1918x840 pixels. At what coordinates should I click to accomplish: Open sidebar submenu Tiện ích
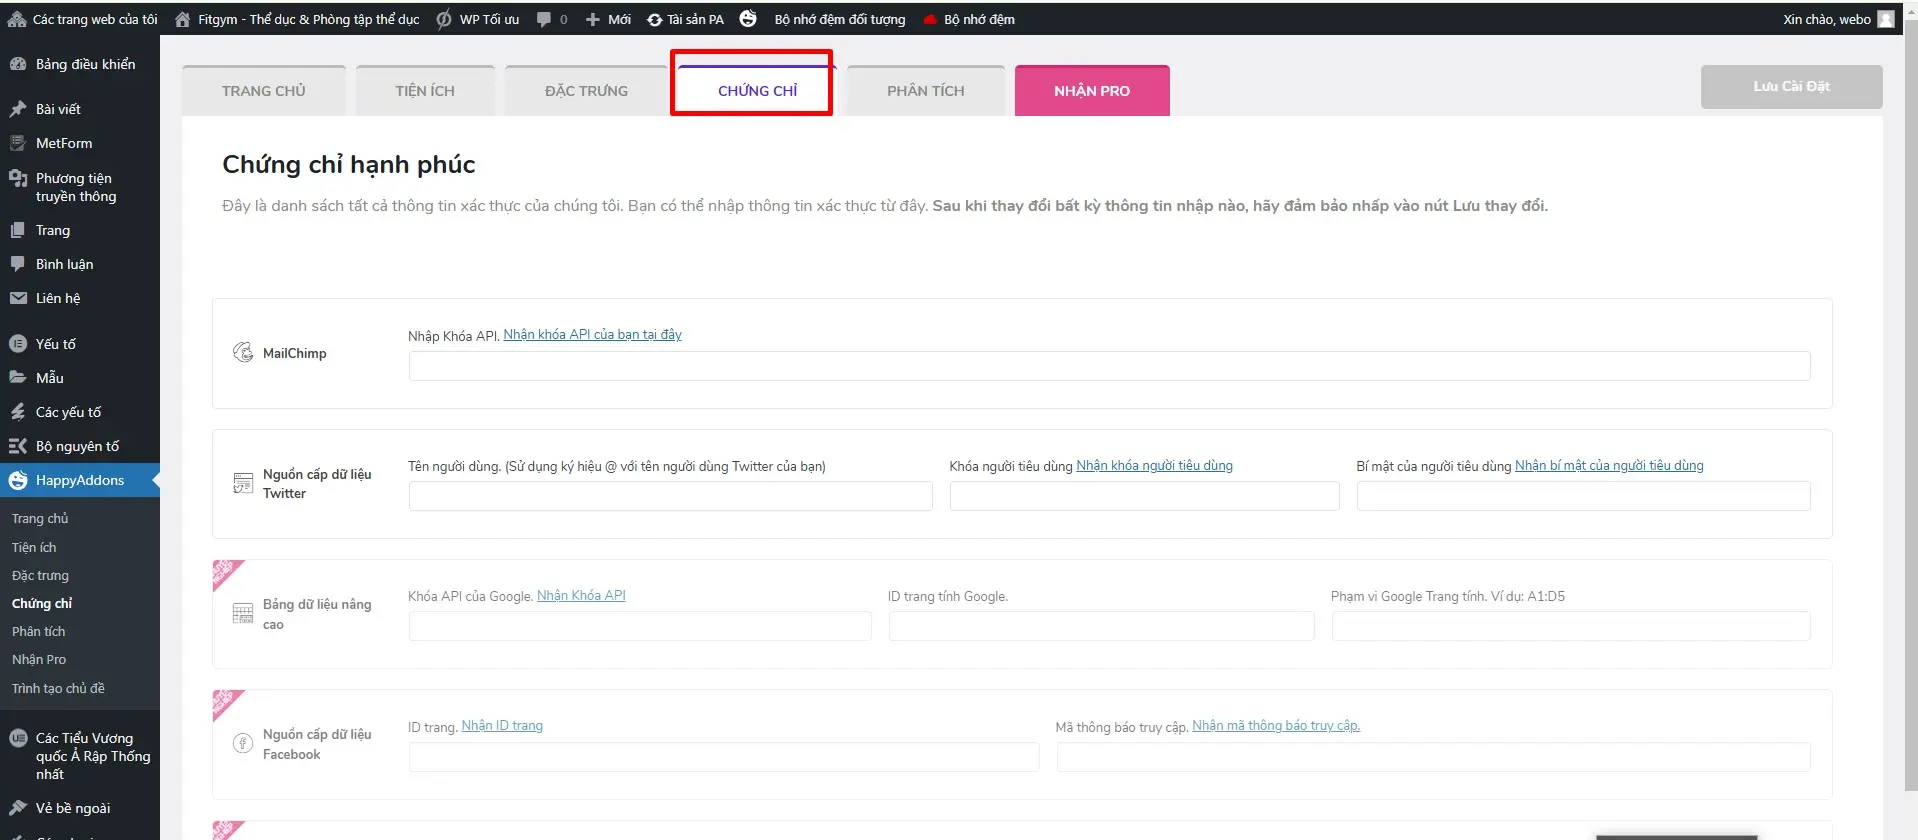point(34,547)
